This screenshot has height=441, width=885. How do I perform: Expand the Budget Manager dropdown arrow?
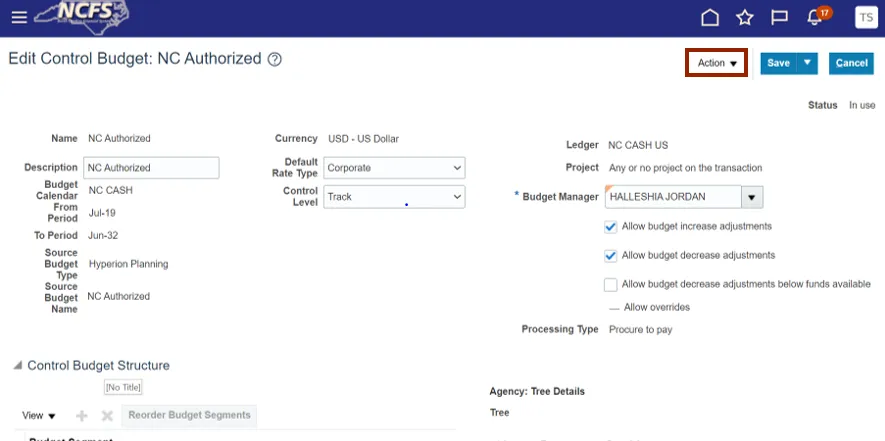(753, 197)
